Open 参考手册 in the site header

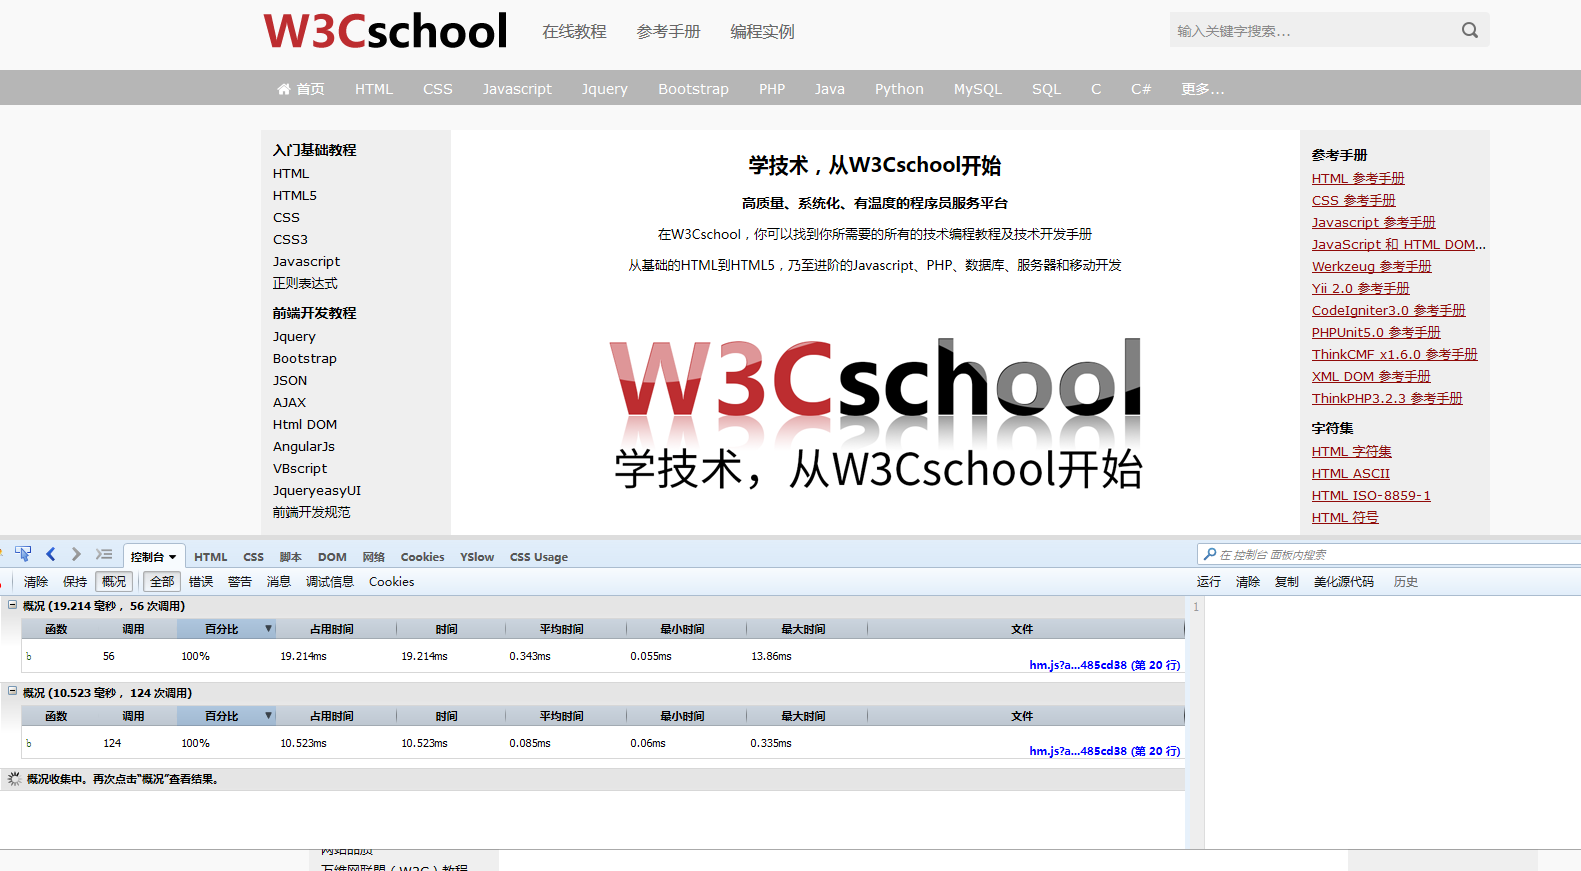(669, 32)
